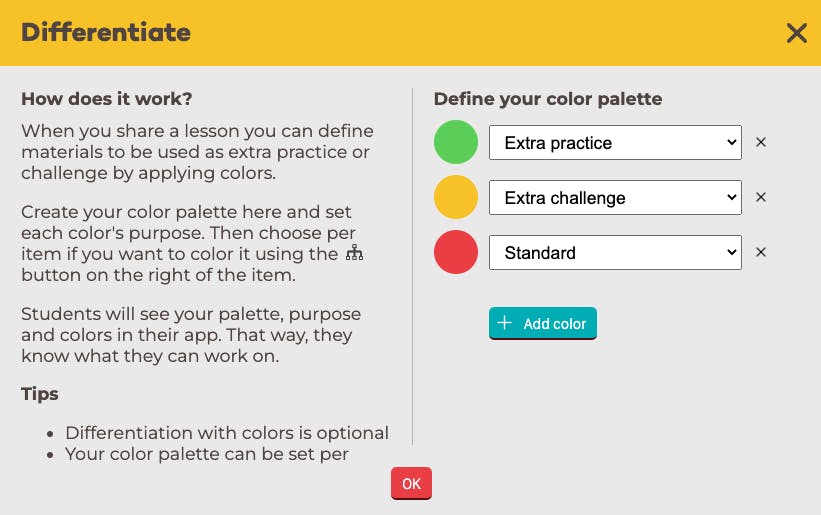The image size is (821, 515).
Task: Select the yellow color swatch
Action: 456,197
